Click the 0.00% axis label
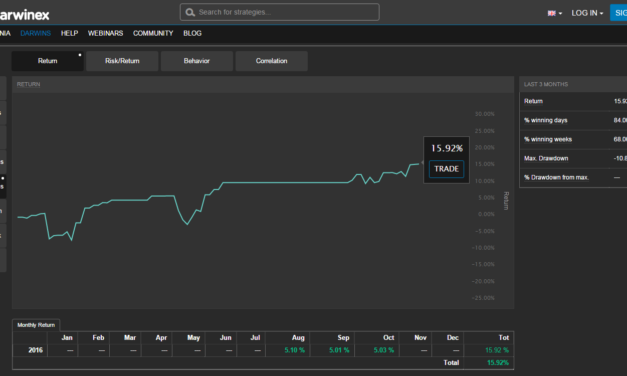Screen dimensions: 627x376 click(x=486, y=214)
